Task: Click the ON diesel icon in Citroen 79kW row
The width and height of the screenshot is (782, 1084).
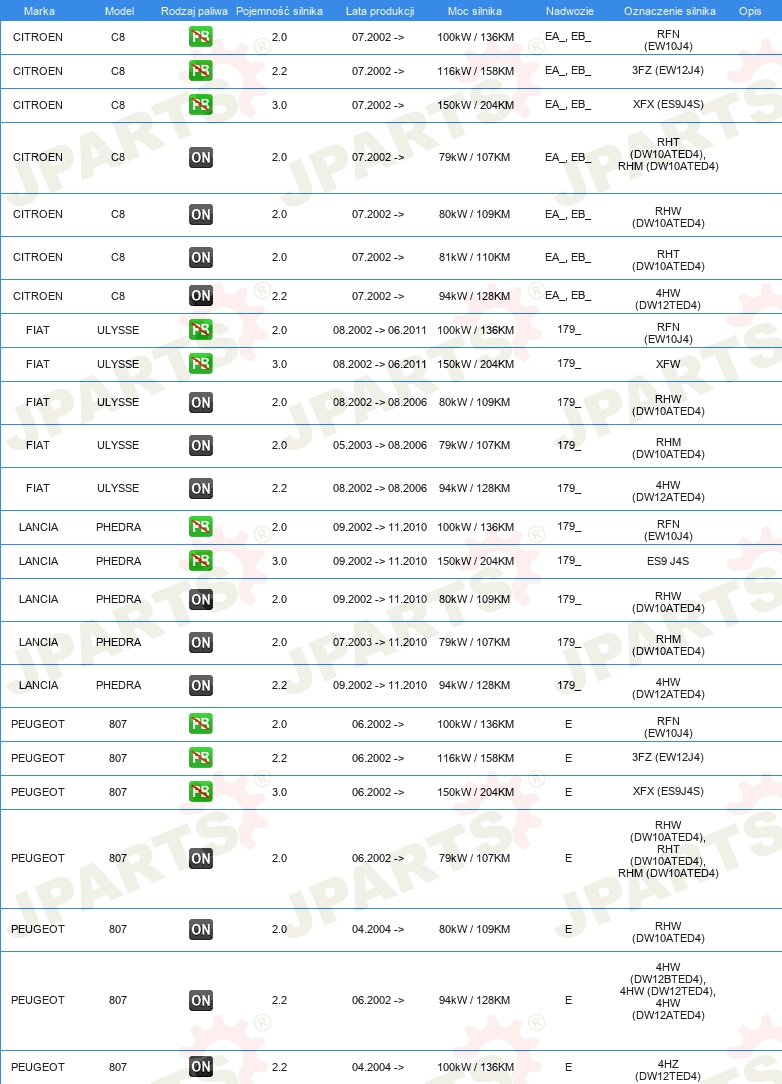Action: (201, 158)
